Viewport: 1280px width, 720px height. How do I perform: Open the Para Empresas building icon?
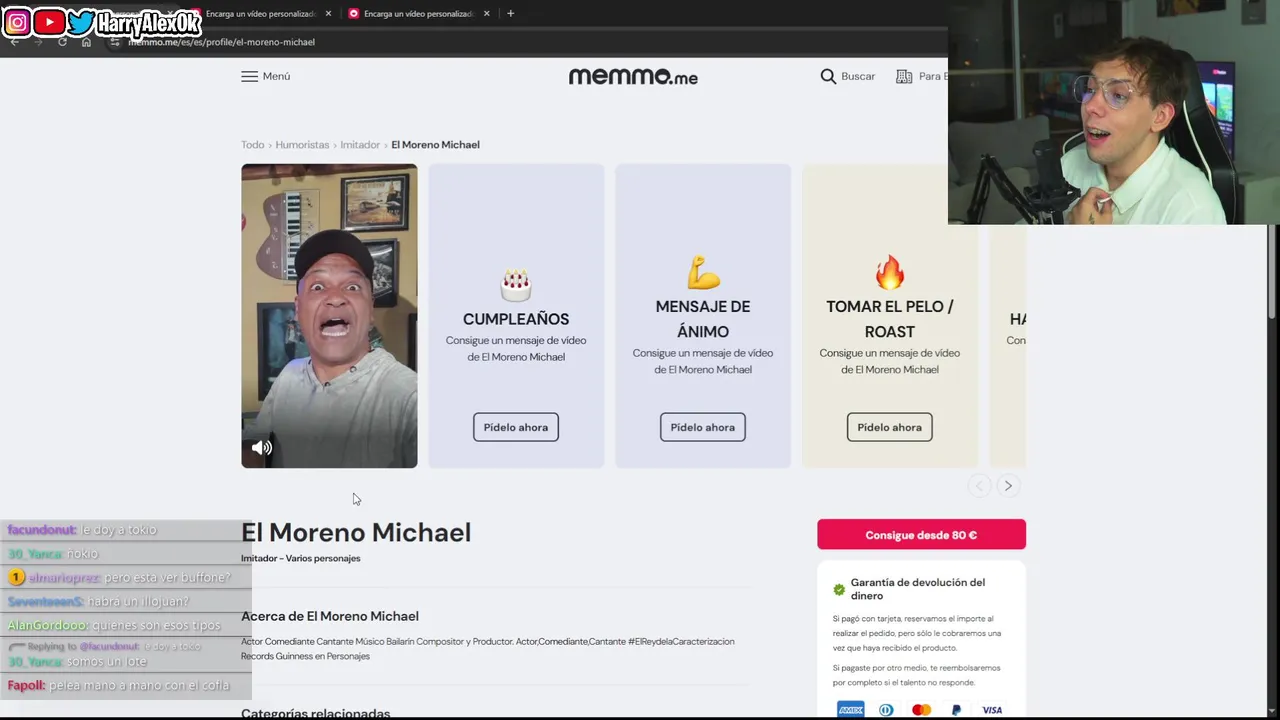904,76
